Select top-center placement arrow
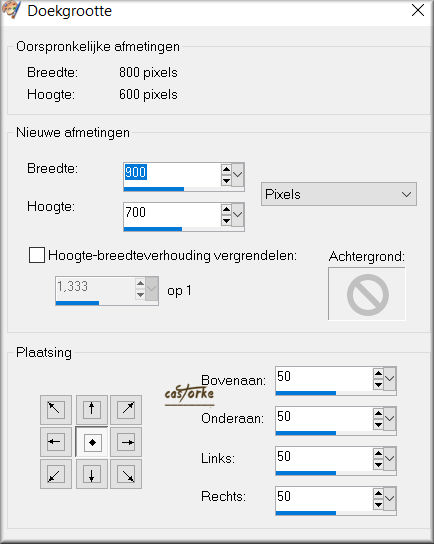 click(x=92, y=409)
